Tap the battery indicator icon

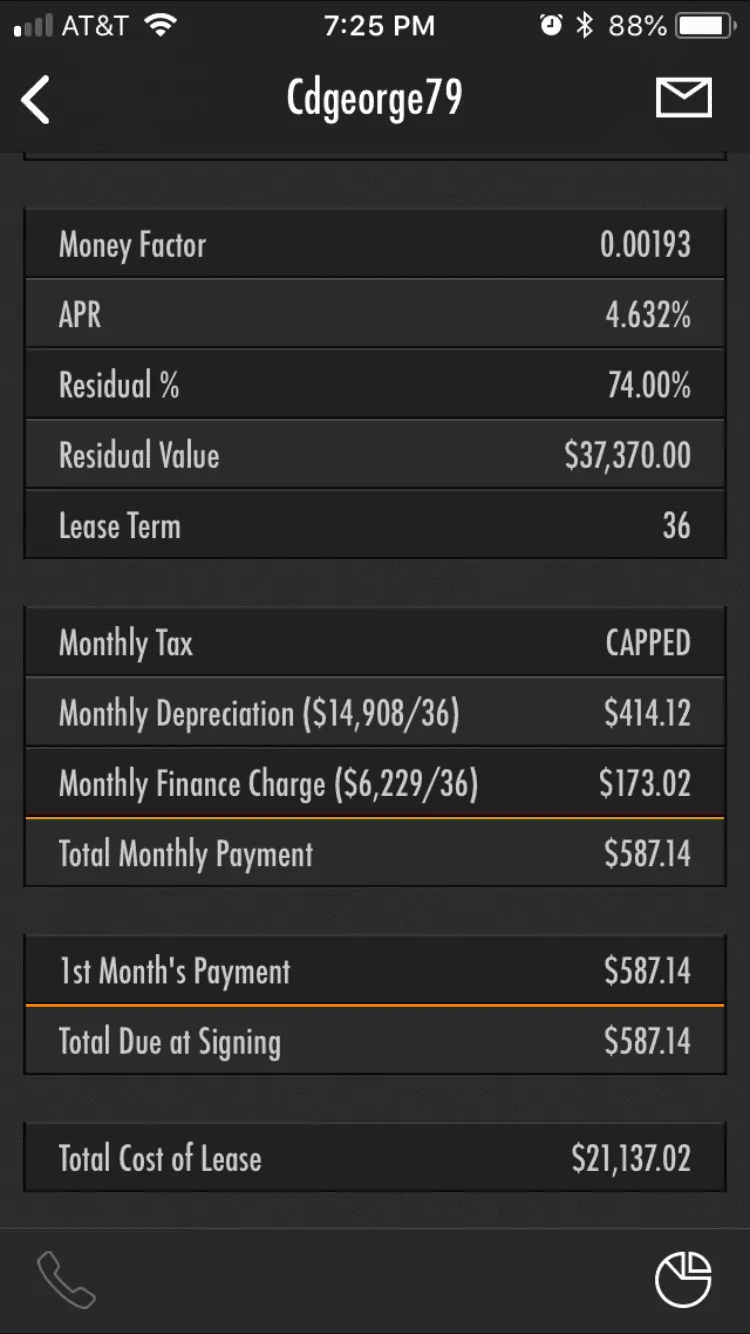click(706, 25)
